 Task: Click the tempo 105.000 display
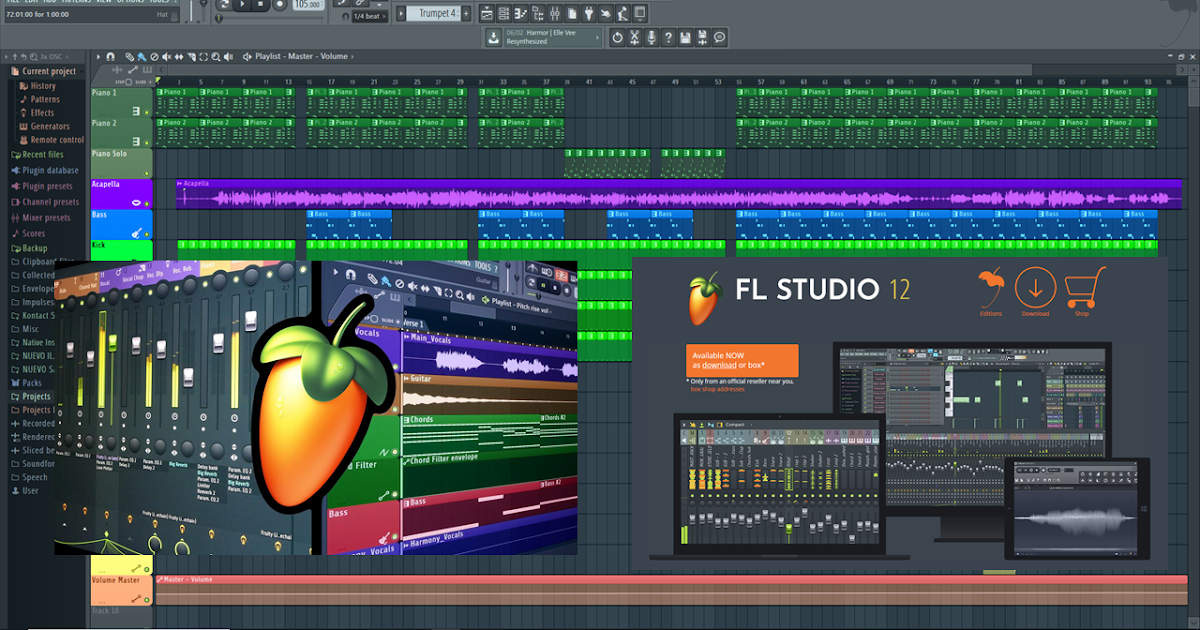(x=308, y=5)
